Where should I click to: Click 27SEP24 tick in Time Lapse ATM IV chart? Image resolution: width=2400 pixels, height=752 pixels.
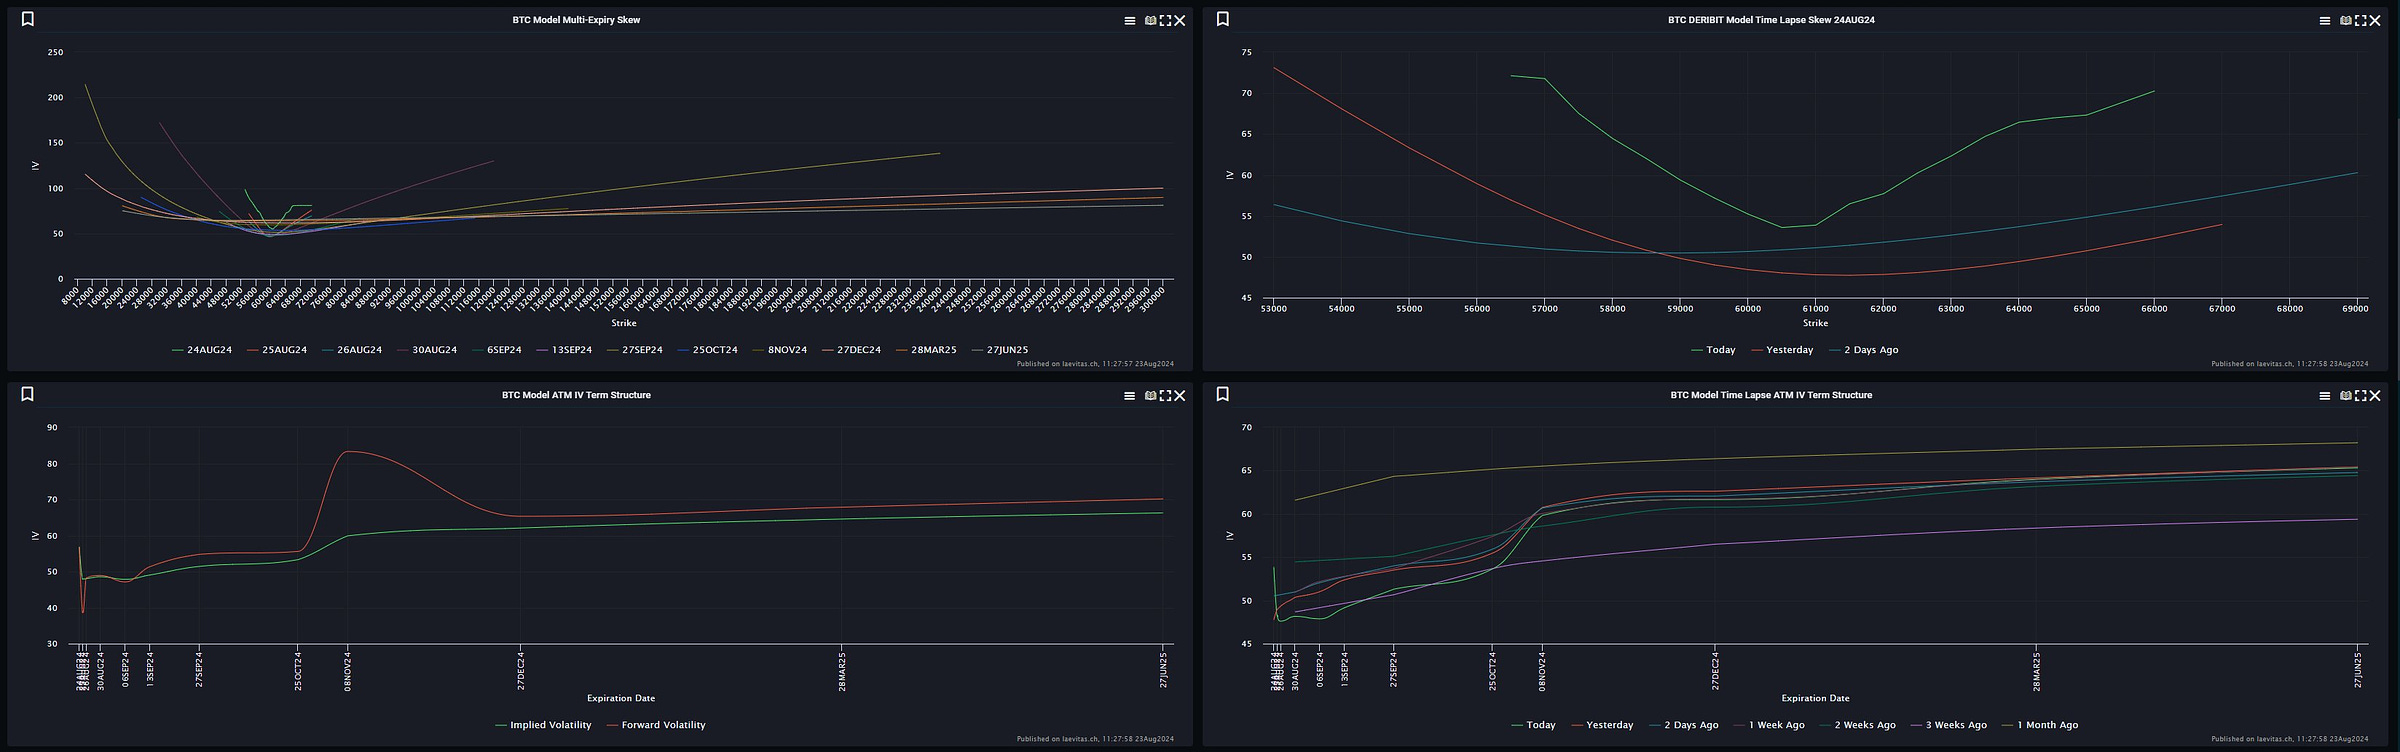(x=1393, y=670)
